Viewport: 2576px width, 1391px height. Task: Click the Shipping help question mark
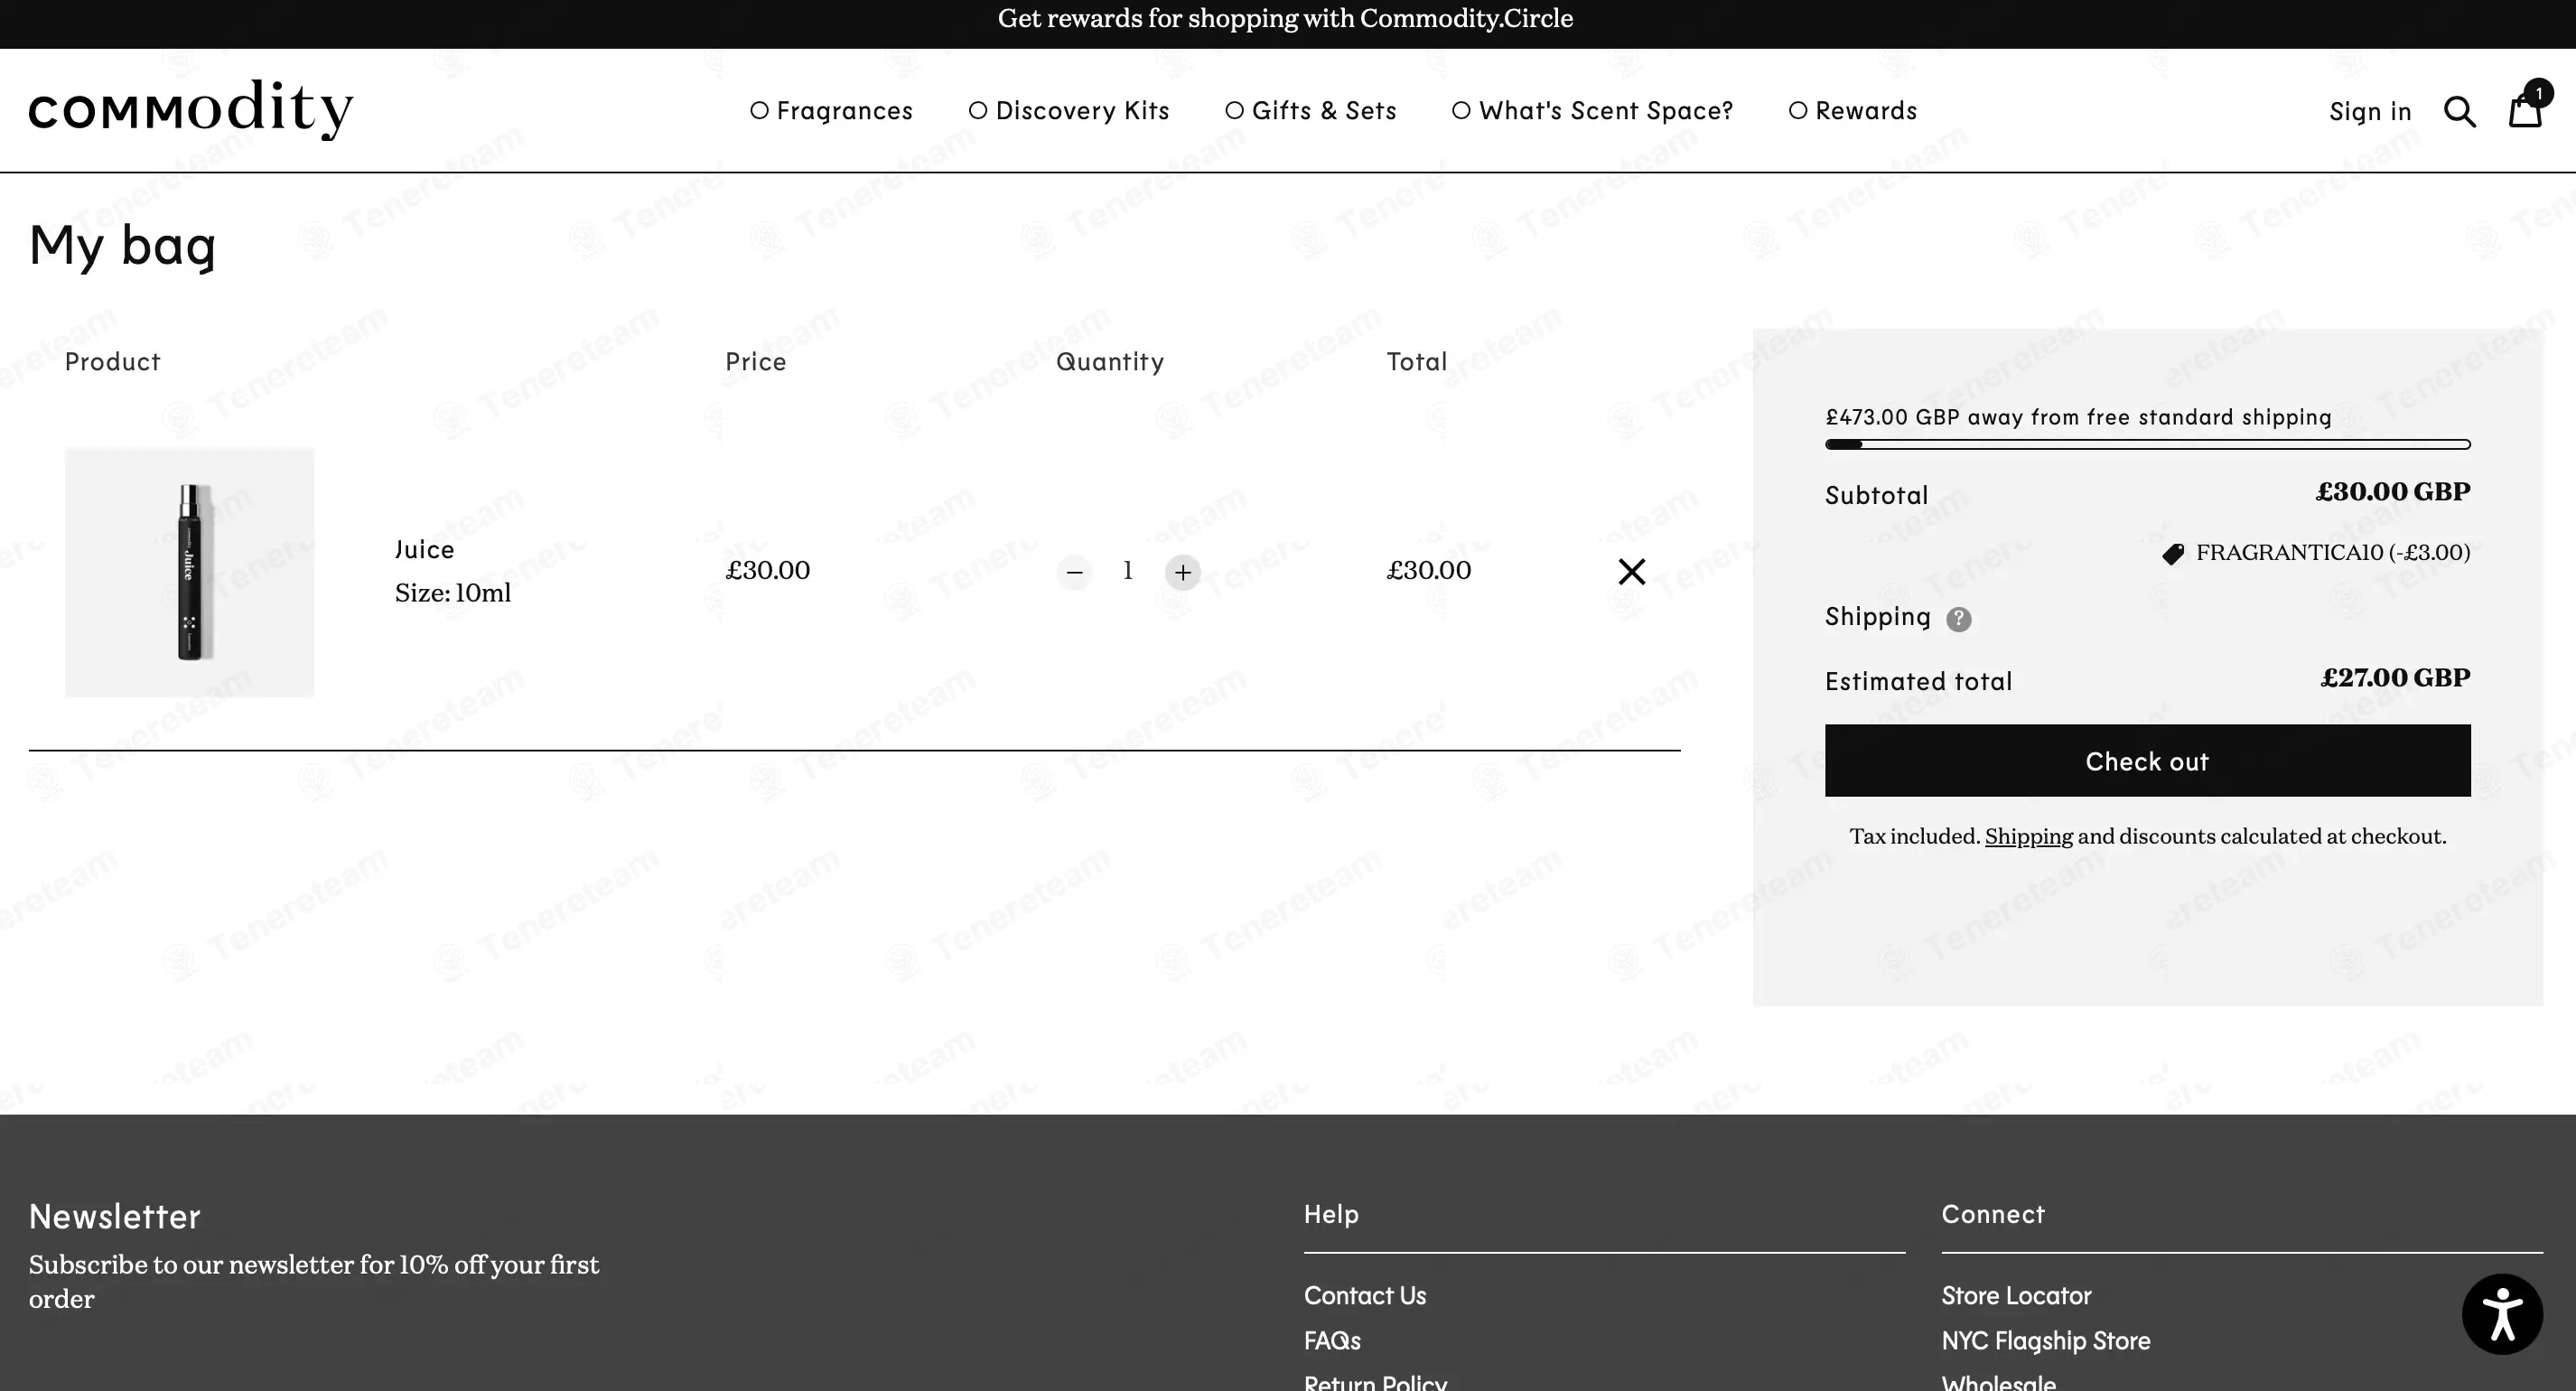tap(1959, 619)
